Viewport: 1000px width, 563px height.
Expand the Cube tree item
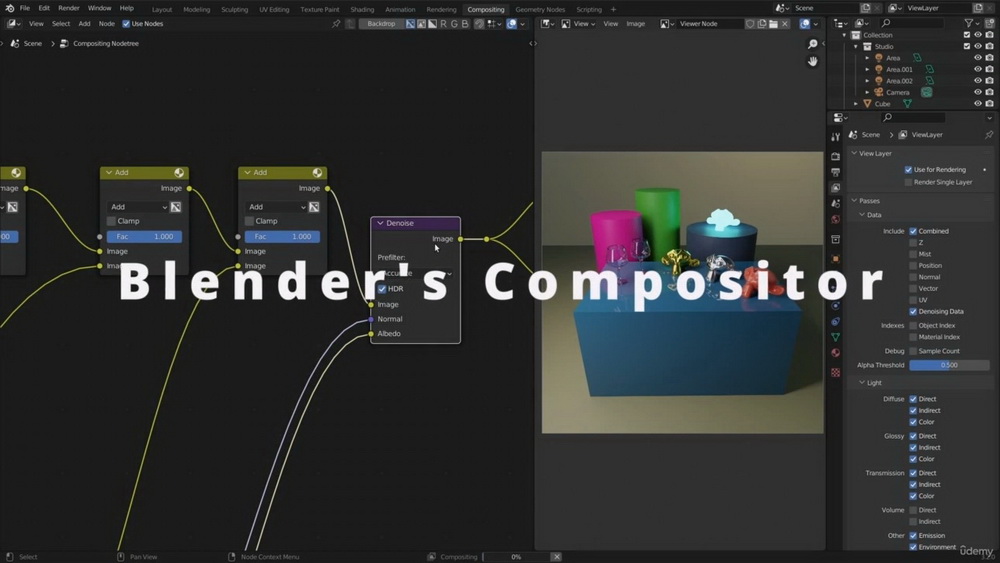pyautogui.click(x=856, y=104)
